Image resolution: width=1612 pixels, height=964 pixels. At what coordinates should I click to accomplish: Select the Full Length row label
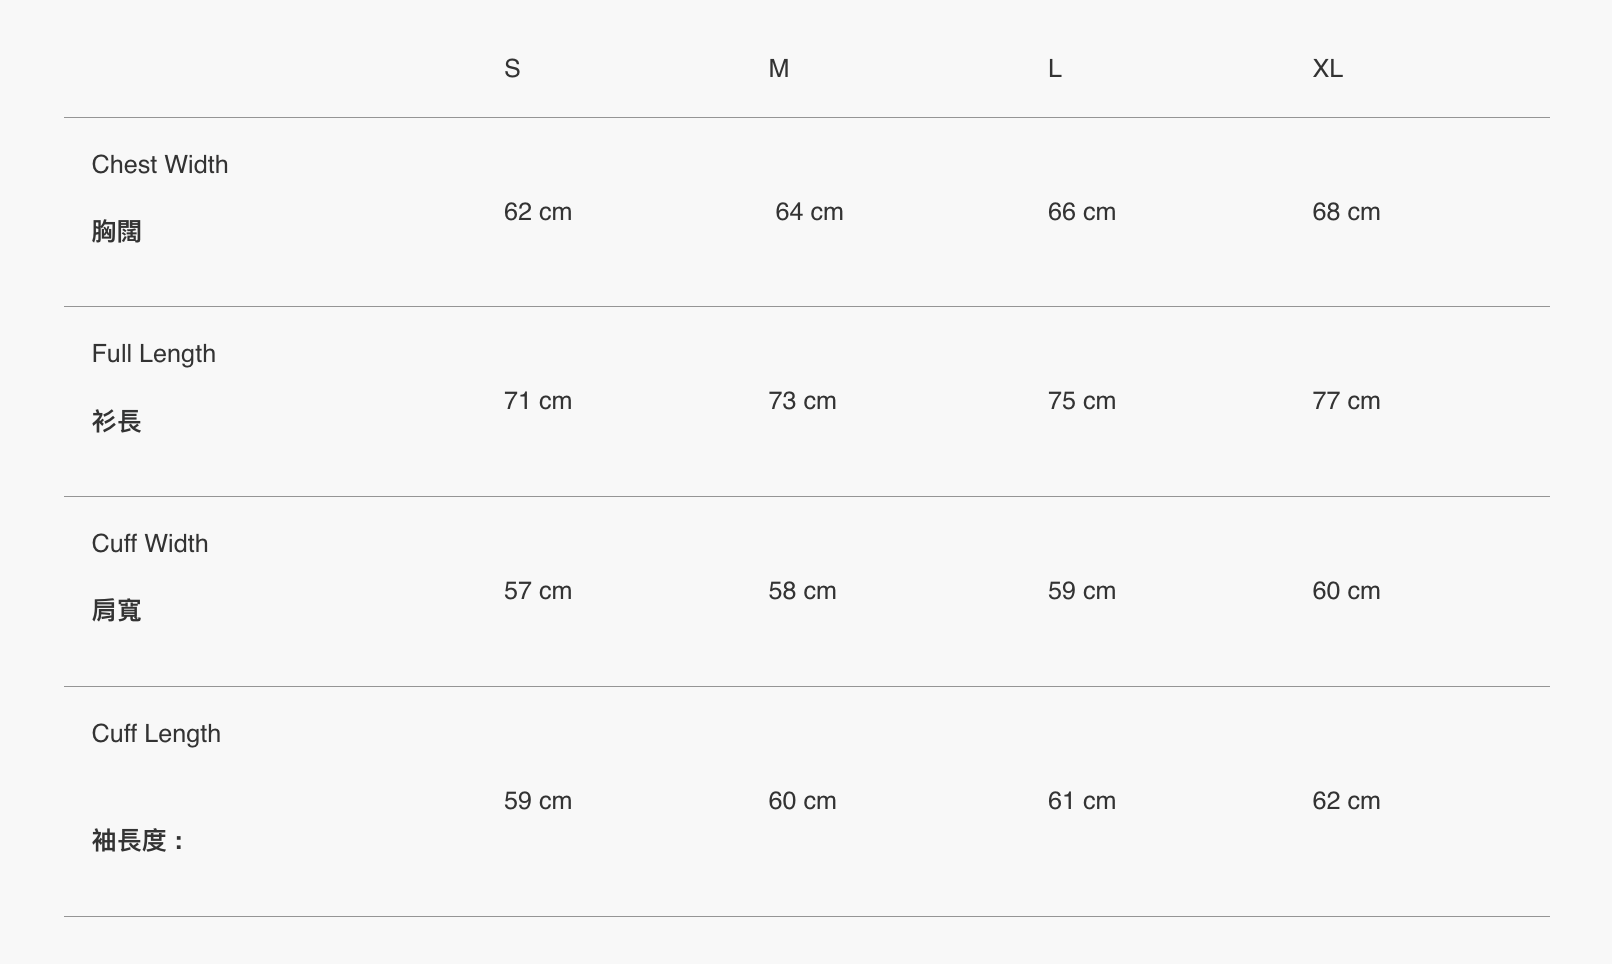pyautogui.click(x=154, y=354)
